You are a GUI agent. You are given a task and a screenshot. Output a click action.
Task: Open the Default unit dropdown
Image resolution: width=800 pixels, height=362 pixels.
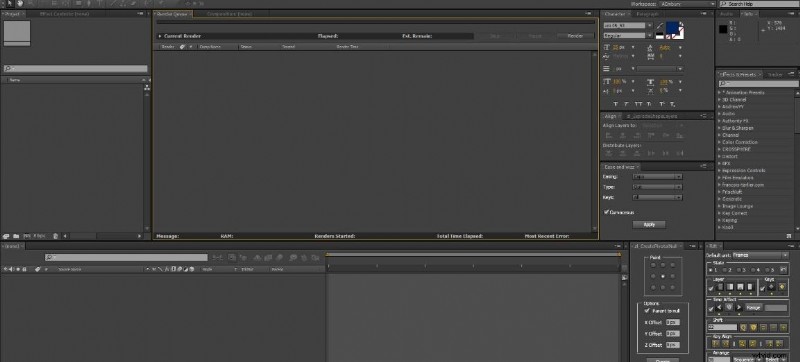(761, 255)
